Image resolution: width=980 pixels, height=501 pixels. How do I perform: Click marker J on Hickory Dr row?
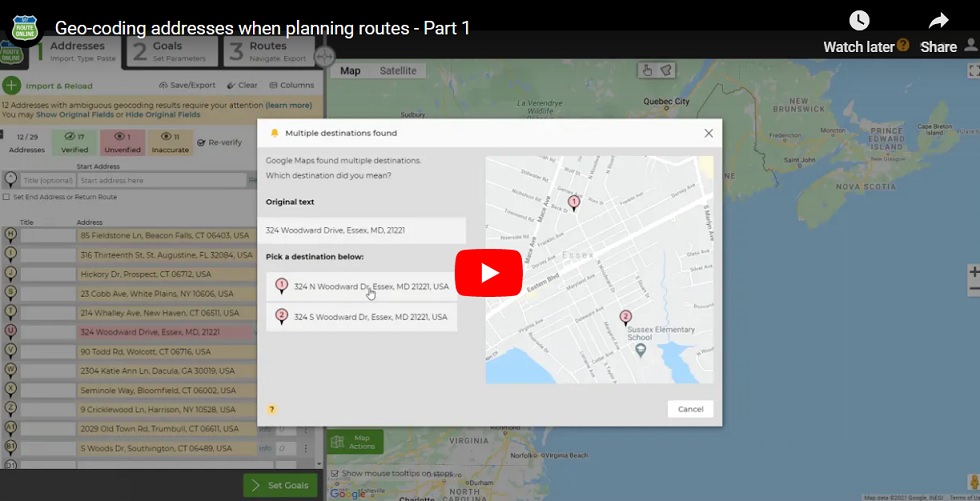pos(10,274)
